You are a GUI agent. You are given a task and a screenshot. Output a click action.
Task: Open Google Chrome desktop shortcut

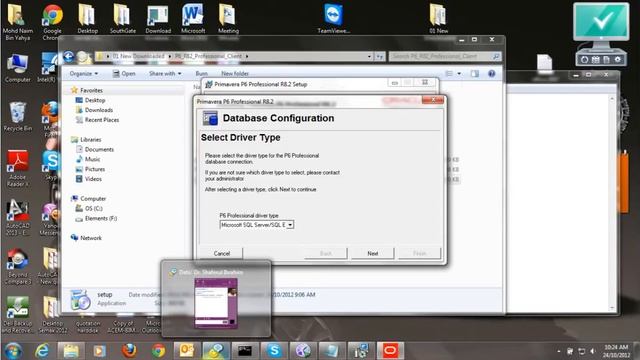52,22
